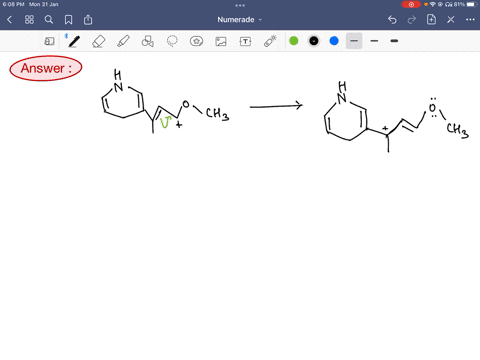Select the Laser pointer tool
The height and width of the screenshot is (360, 480).
pos(270,41)
